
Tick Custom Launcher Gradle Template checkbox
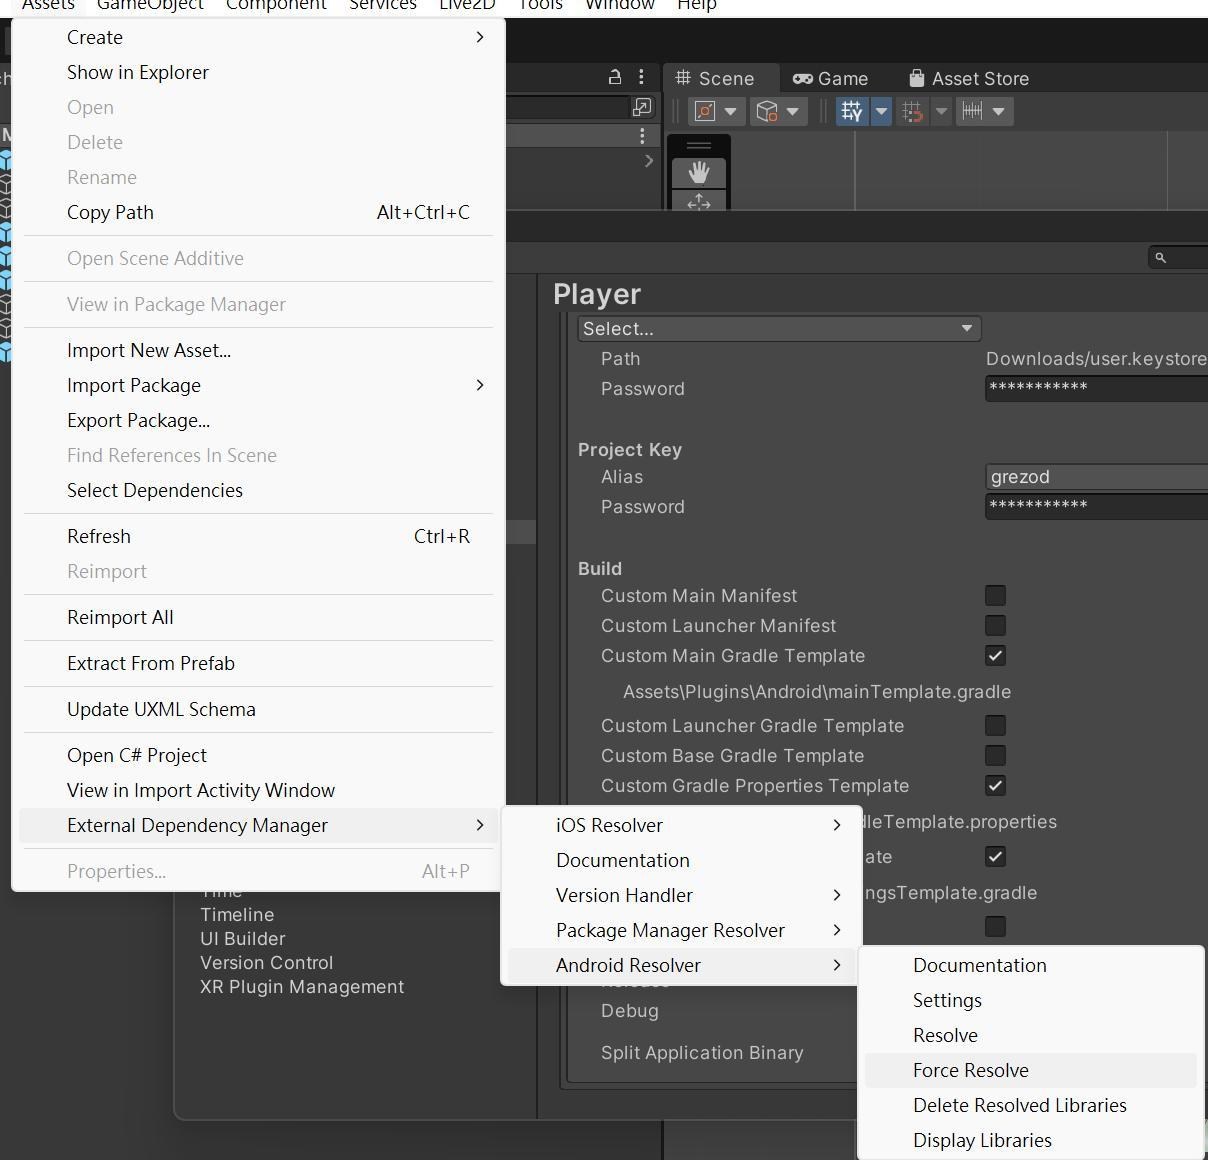[995, 726]
